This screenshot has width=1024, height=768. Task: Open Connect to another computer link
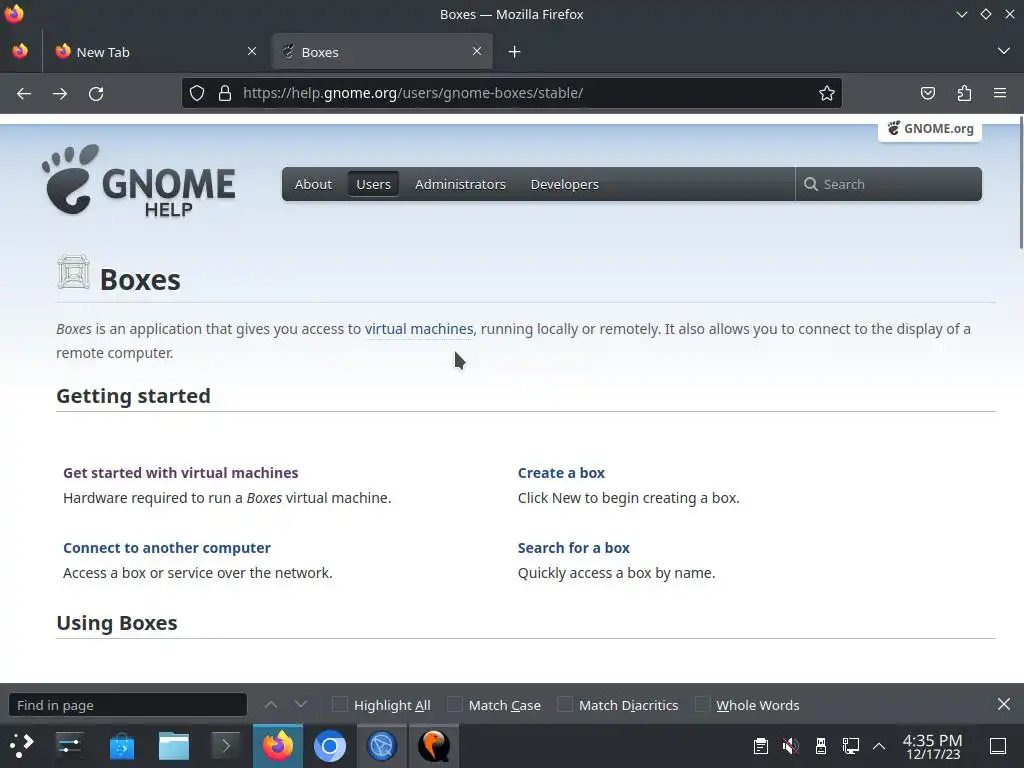click(x=167, y=548)
